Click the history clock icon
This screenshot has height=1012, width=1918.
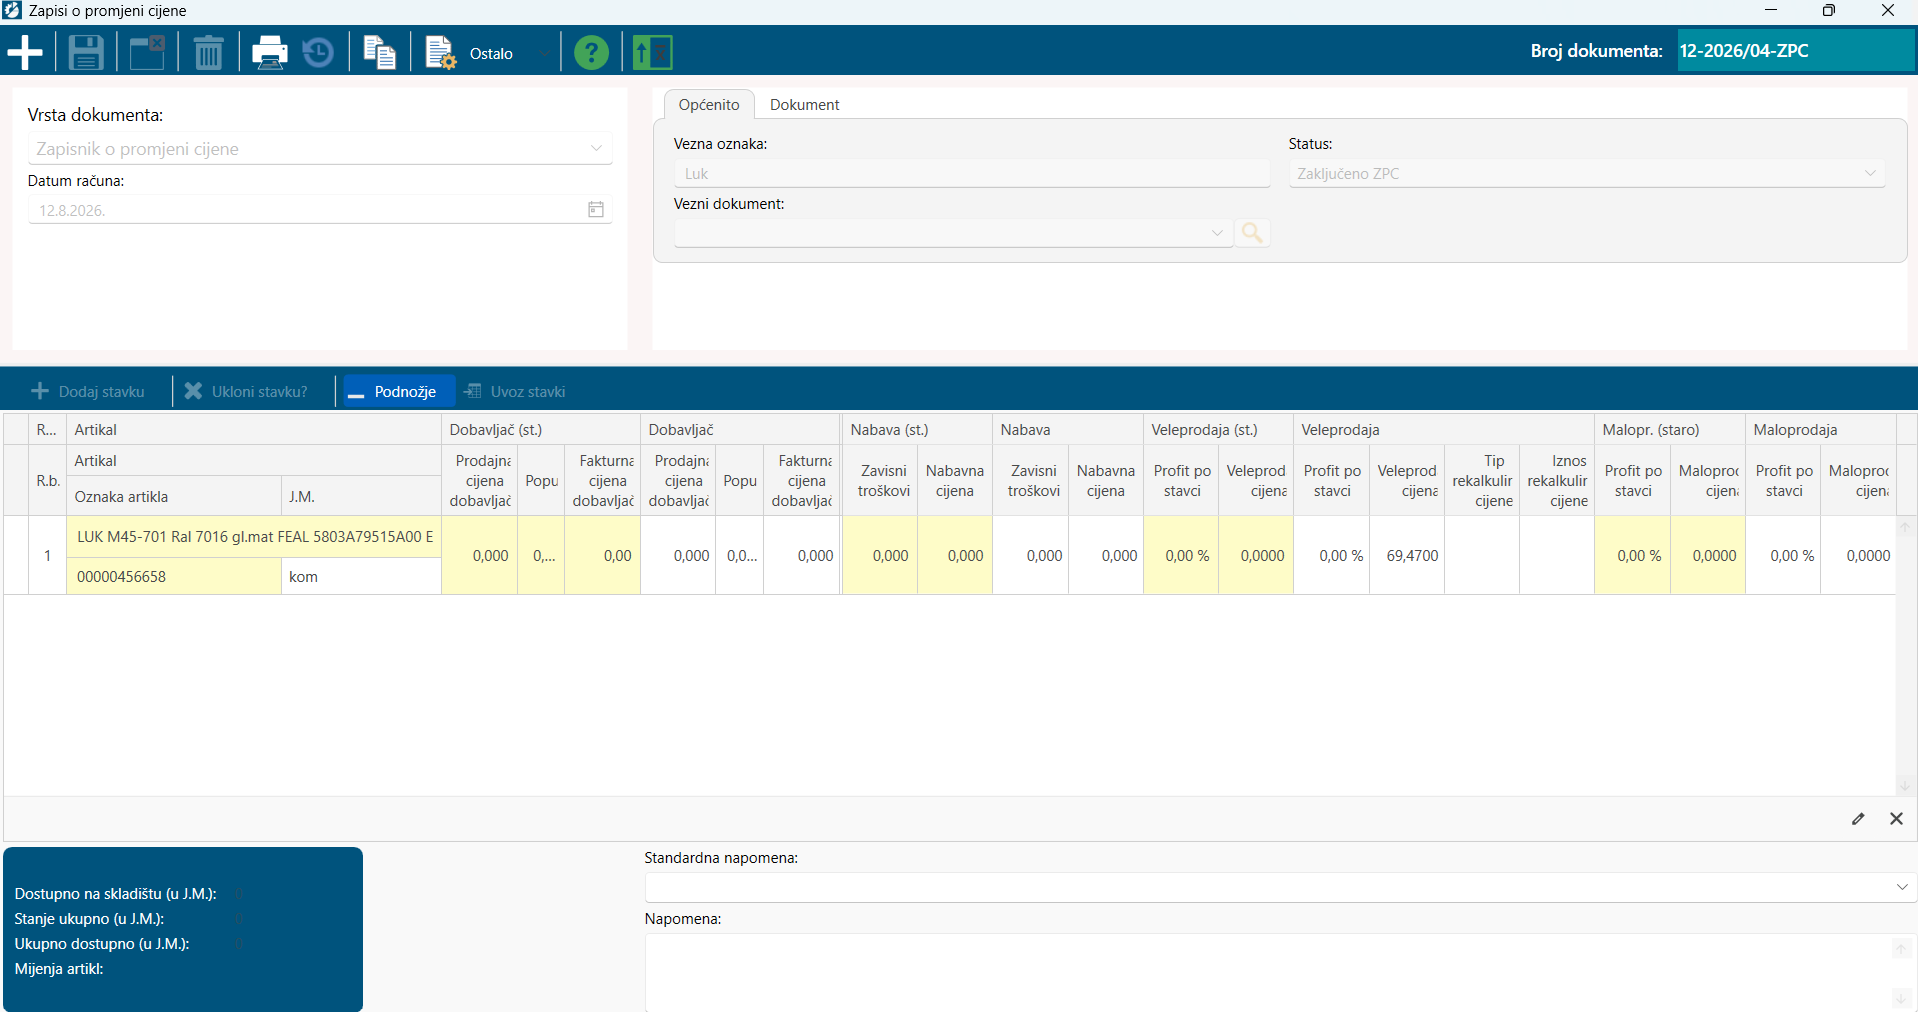(318, 52)
